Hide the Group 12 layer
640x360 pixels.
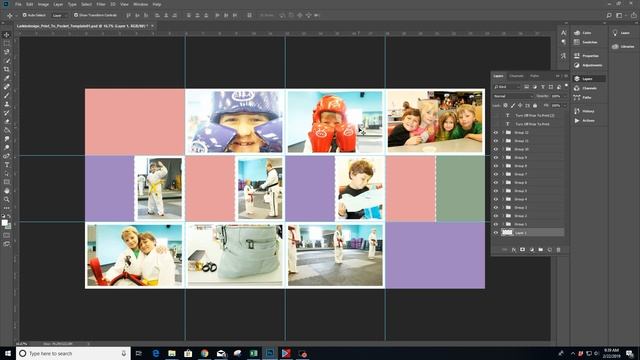[496, 132]
